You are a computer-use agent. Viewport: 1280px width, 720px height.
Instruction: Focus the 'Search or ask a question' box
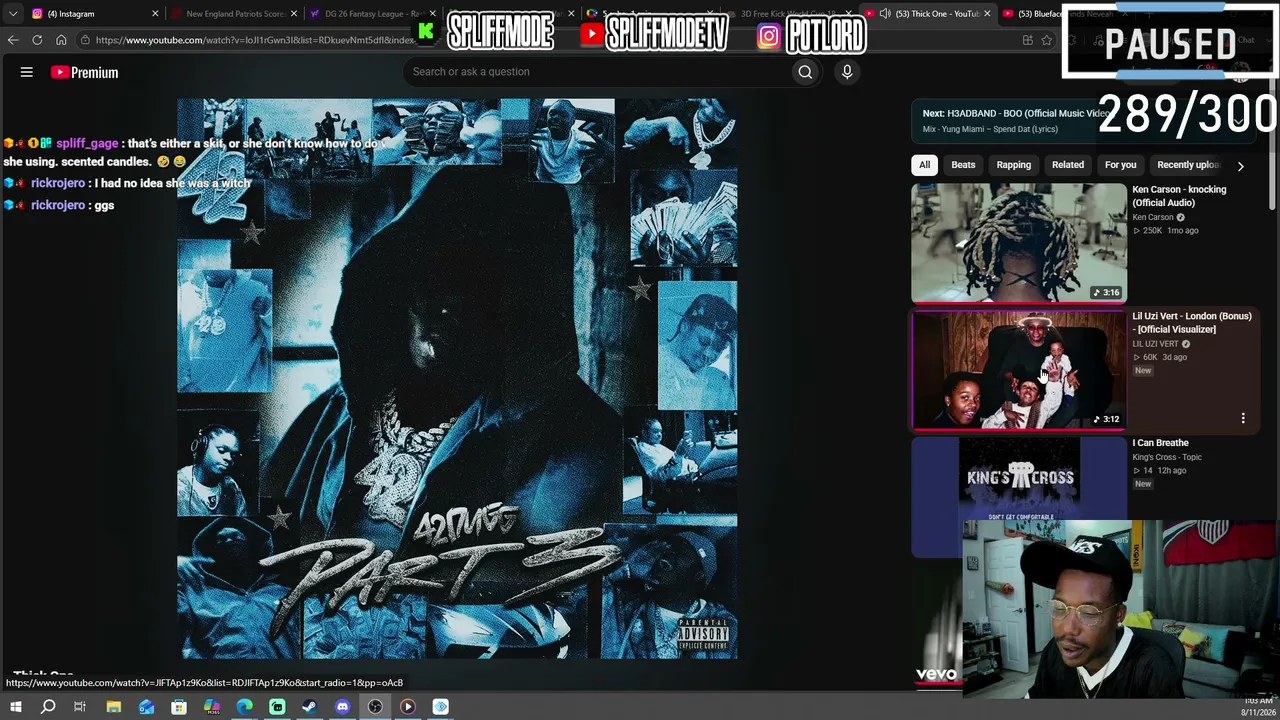[x=597, y=72]
